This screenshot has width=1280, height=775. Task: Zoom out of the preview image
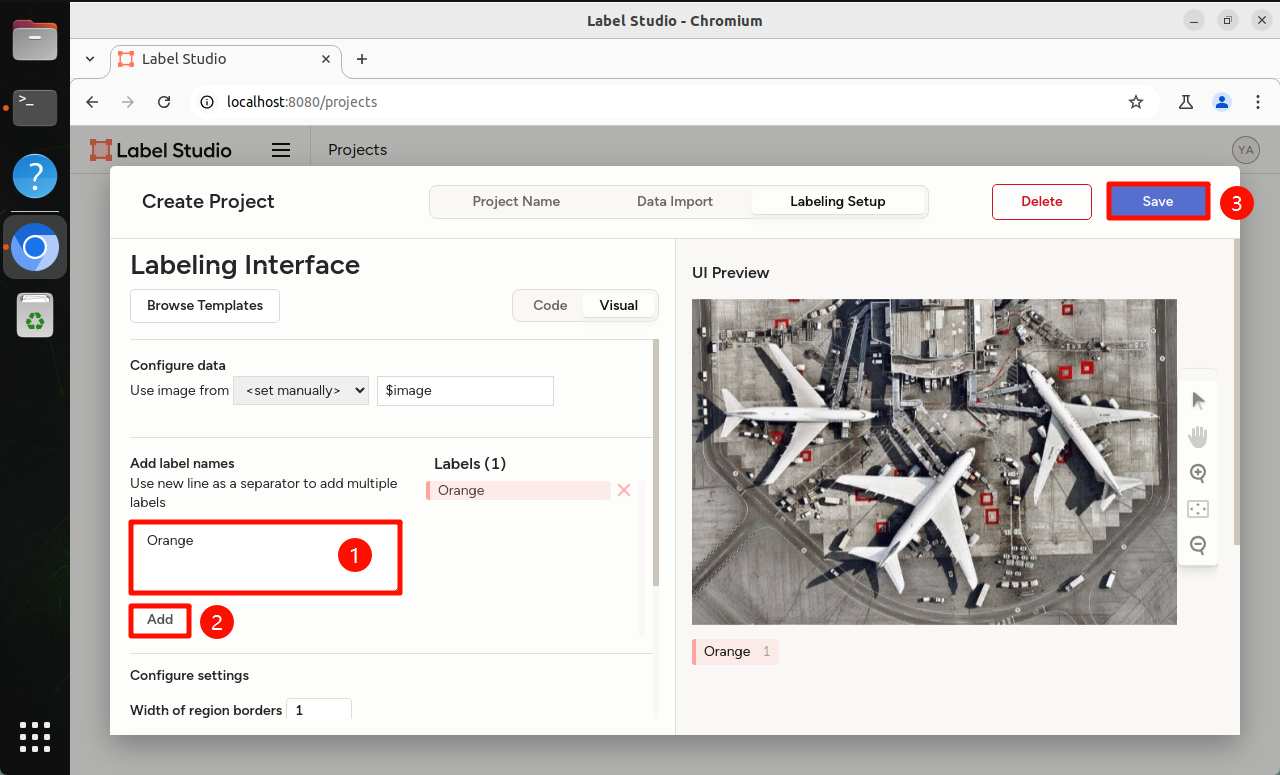1198,545
